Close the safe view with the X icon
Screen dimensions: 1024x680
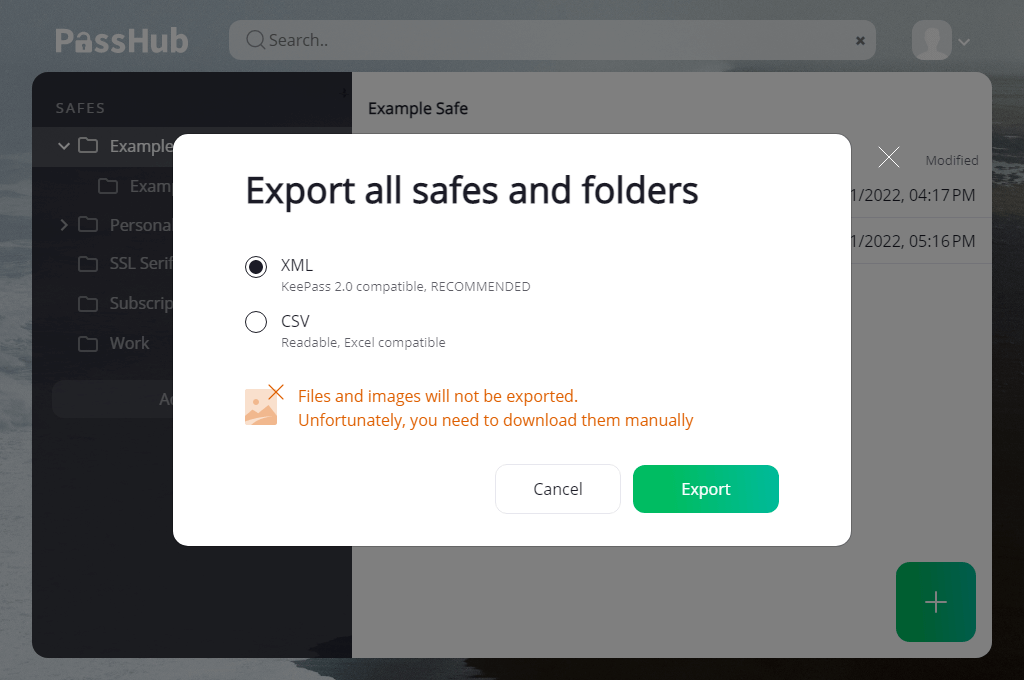tap(889, 157)
